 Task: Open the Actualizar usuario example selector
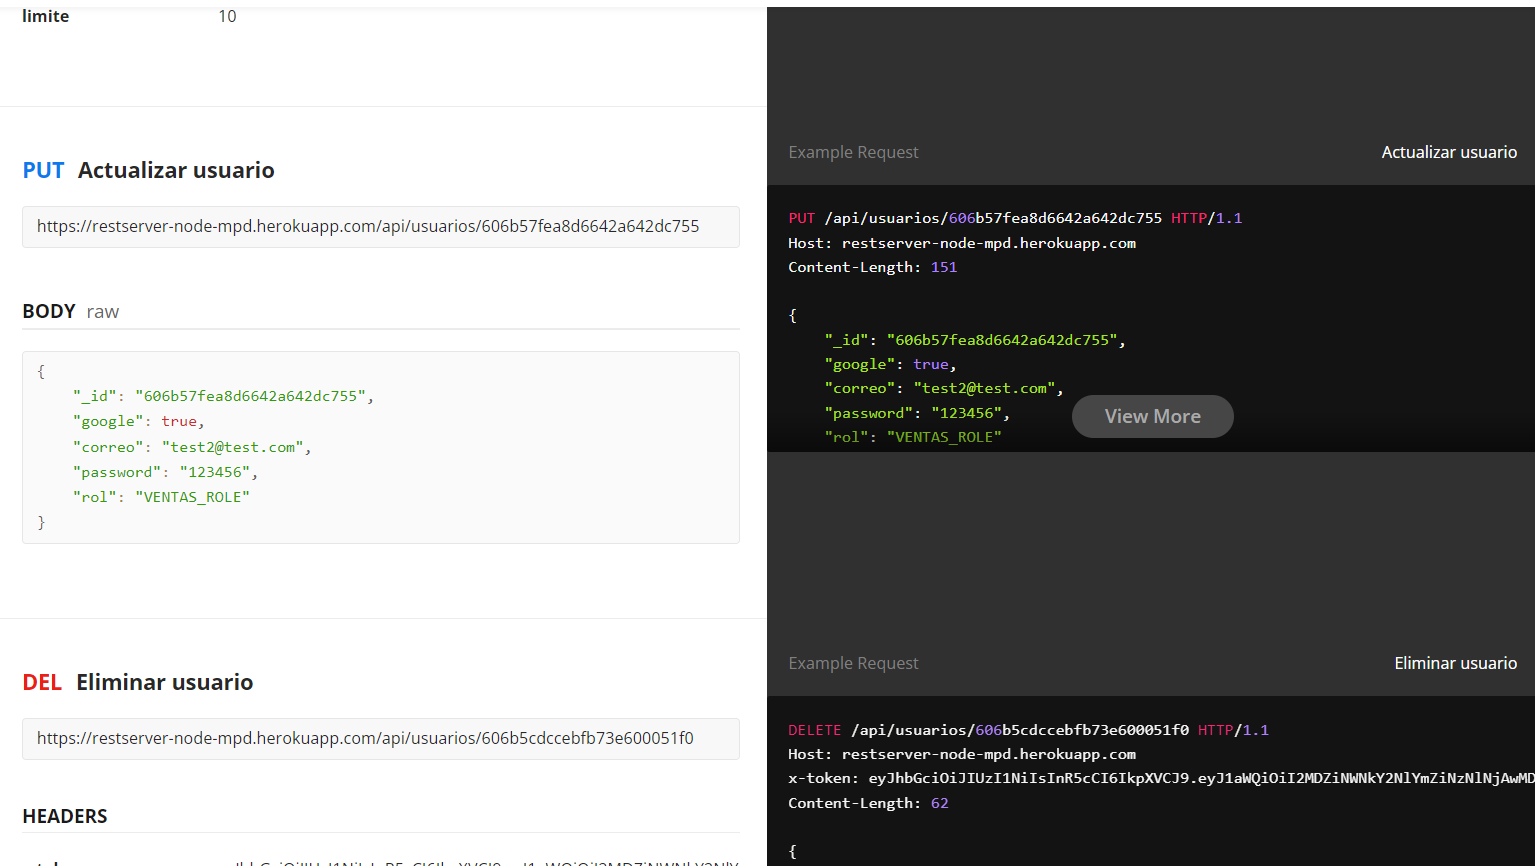click(1449, 151)
